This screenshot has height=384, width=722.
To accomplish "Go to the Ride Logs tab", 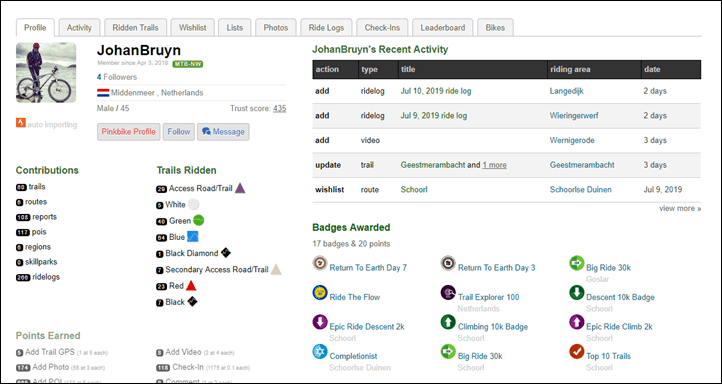I will (x=326, y=28).
